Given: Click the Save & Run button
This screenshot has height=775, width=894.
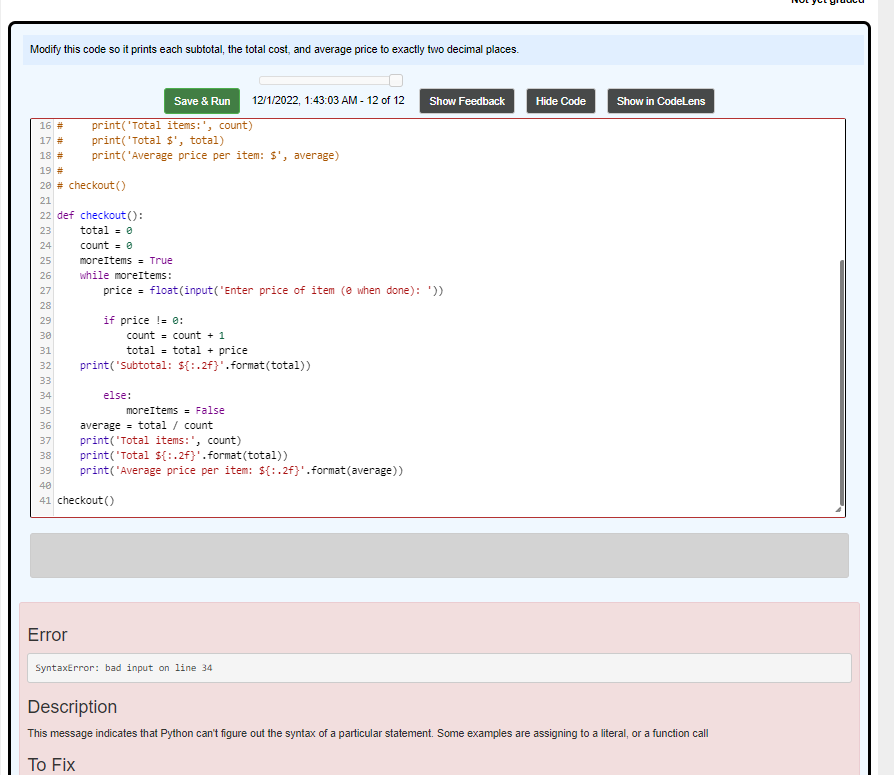Looking at the screenshot, I should 202,101.
